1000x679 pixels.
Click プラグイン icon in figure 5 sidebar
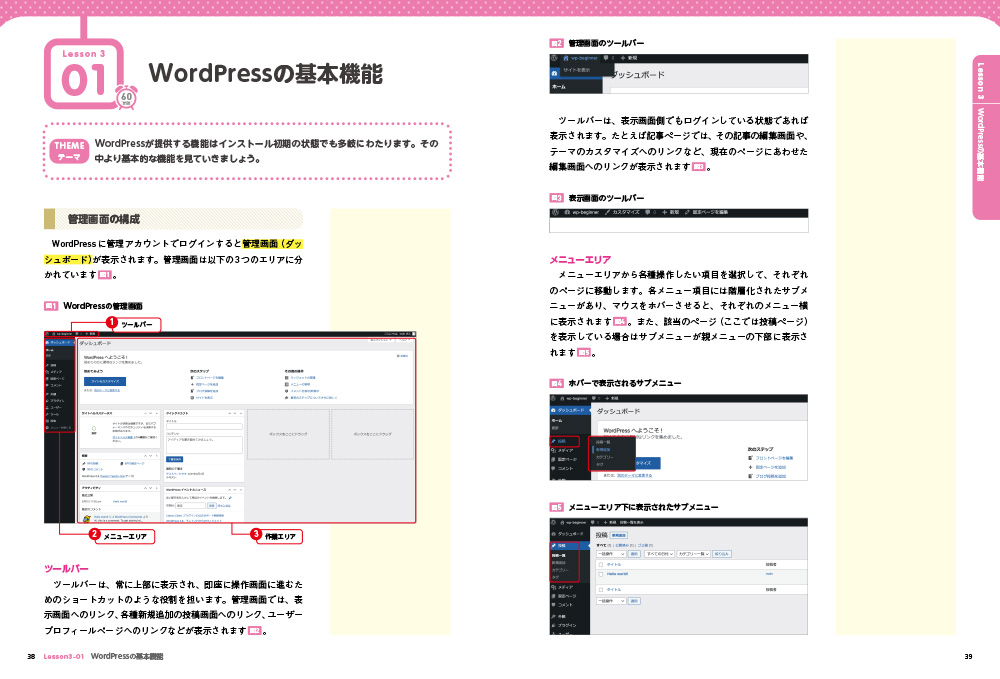554,625
